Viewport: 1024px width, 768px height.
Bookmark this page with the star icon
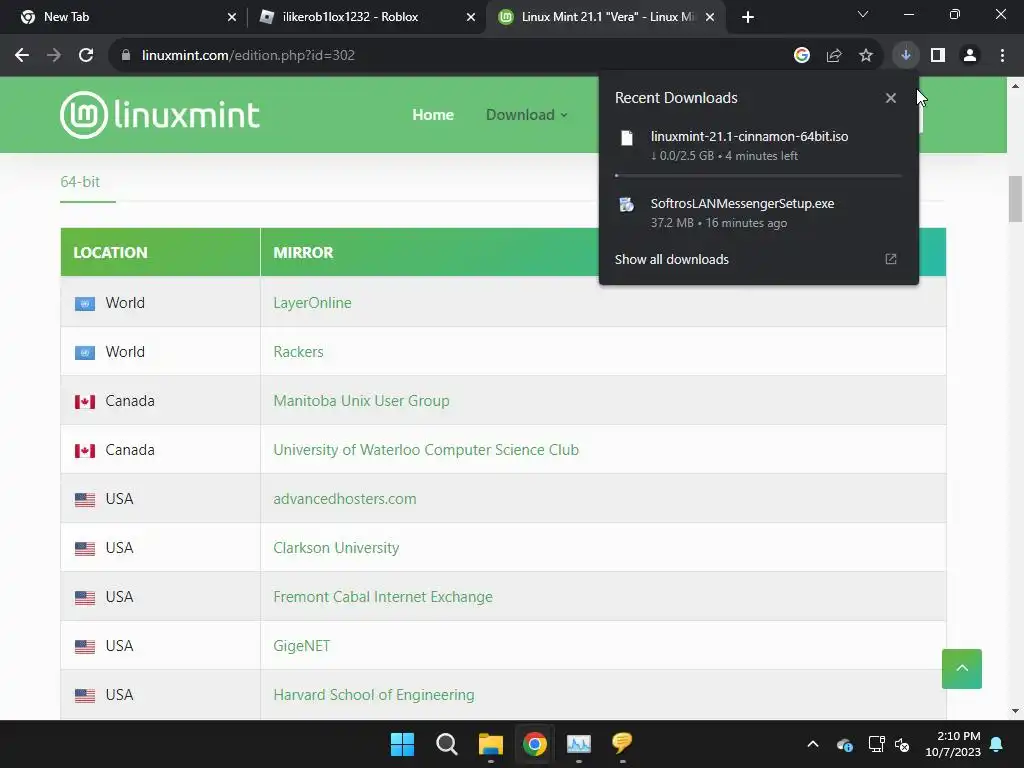pos(866,56)
